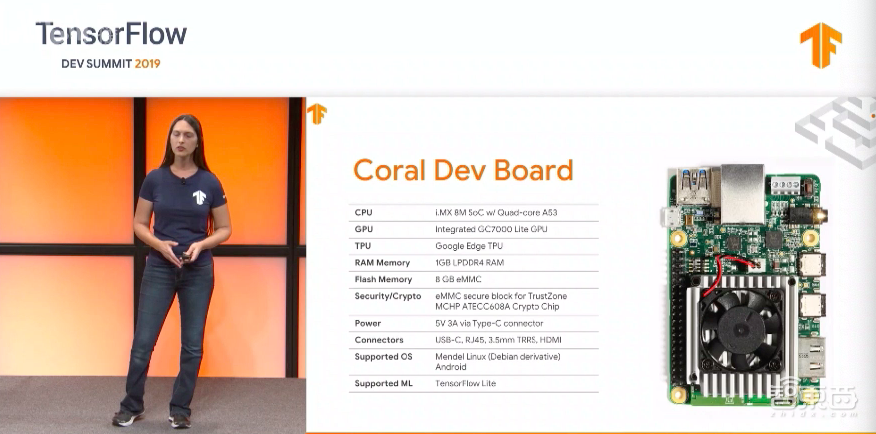The width and height of the screenshot is (876, 434).
Task: Click the small TensorFlow logo on the slide corner
Action: 317,113
